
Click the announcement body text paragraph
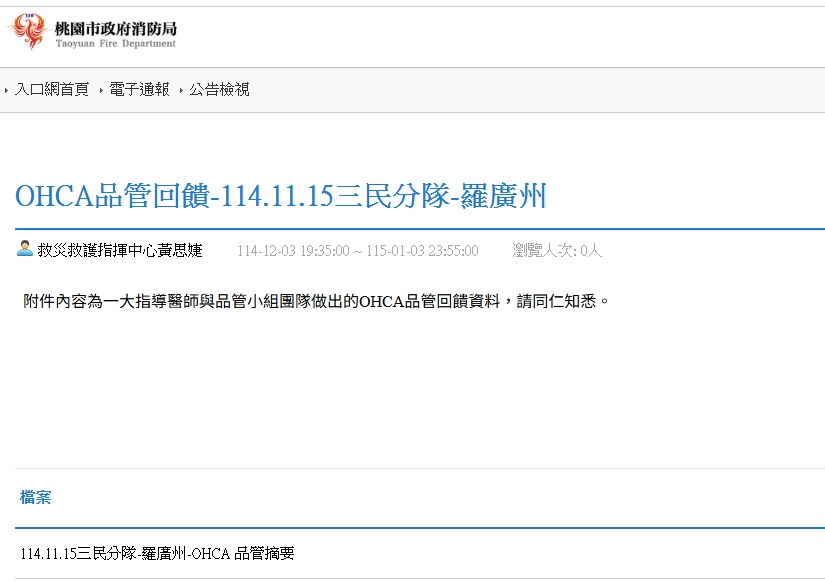(x=316, y=300)
